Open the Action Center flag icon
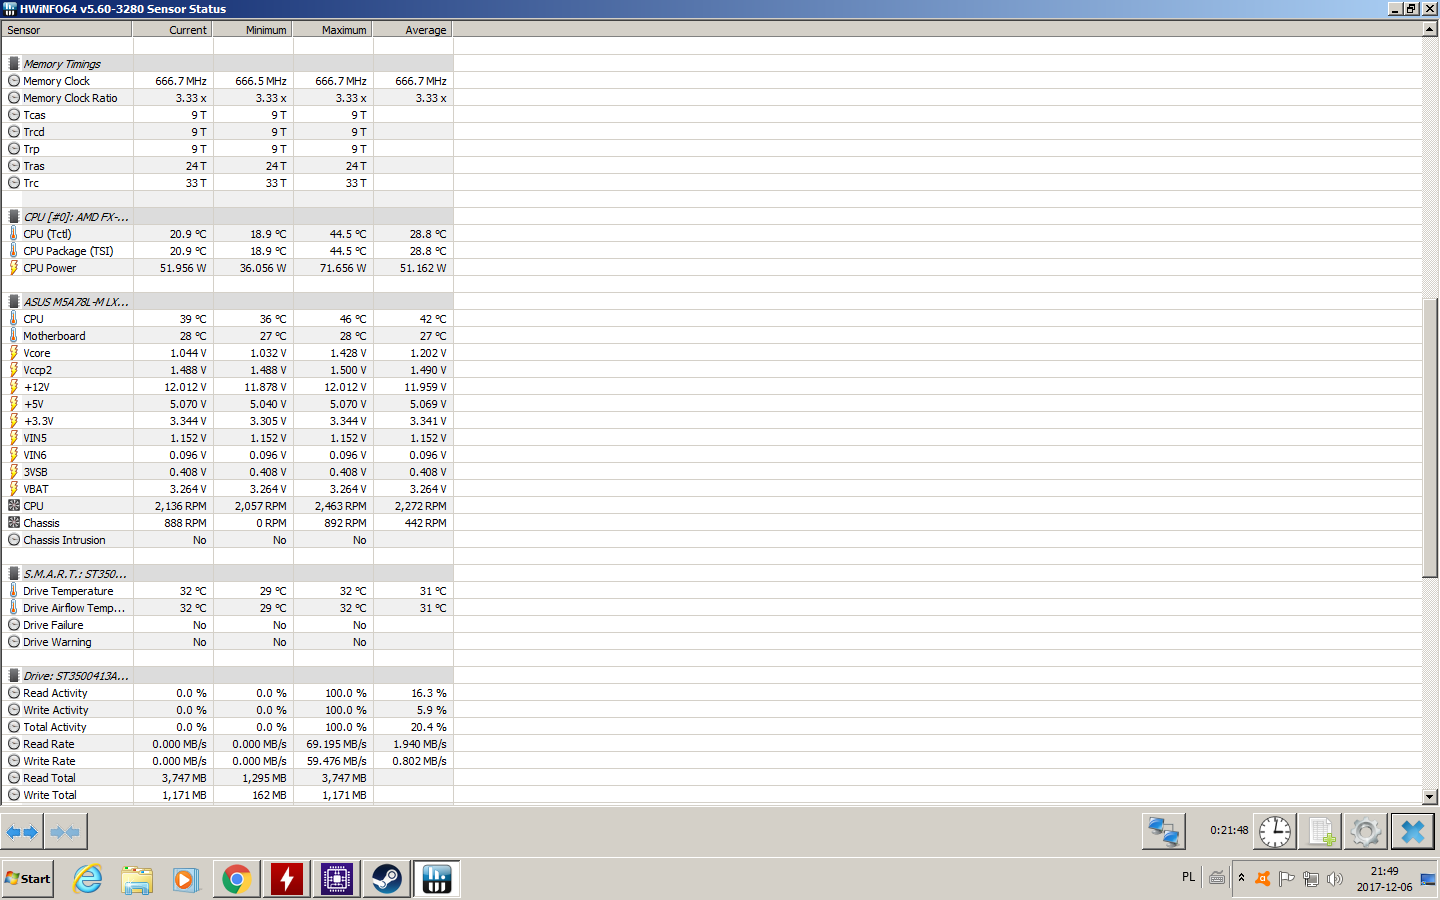The image size is (1440, 900). click(x=1287, y=878)
